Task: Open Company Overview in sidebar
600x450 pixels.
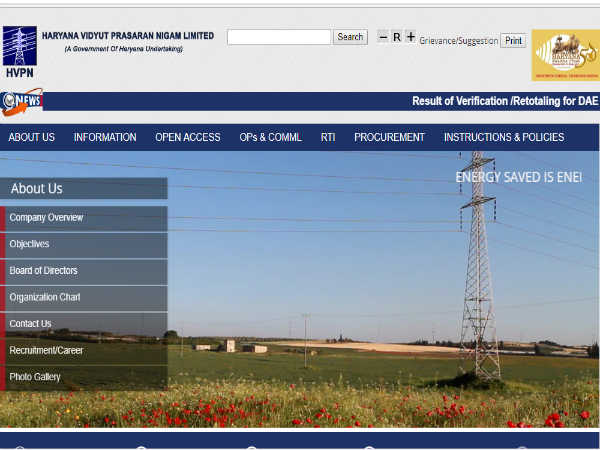Action: (46, 218)
